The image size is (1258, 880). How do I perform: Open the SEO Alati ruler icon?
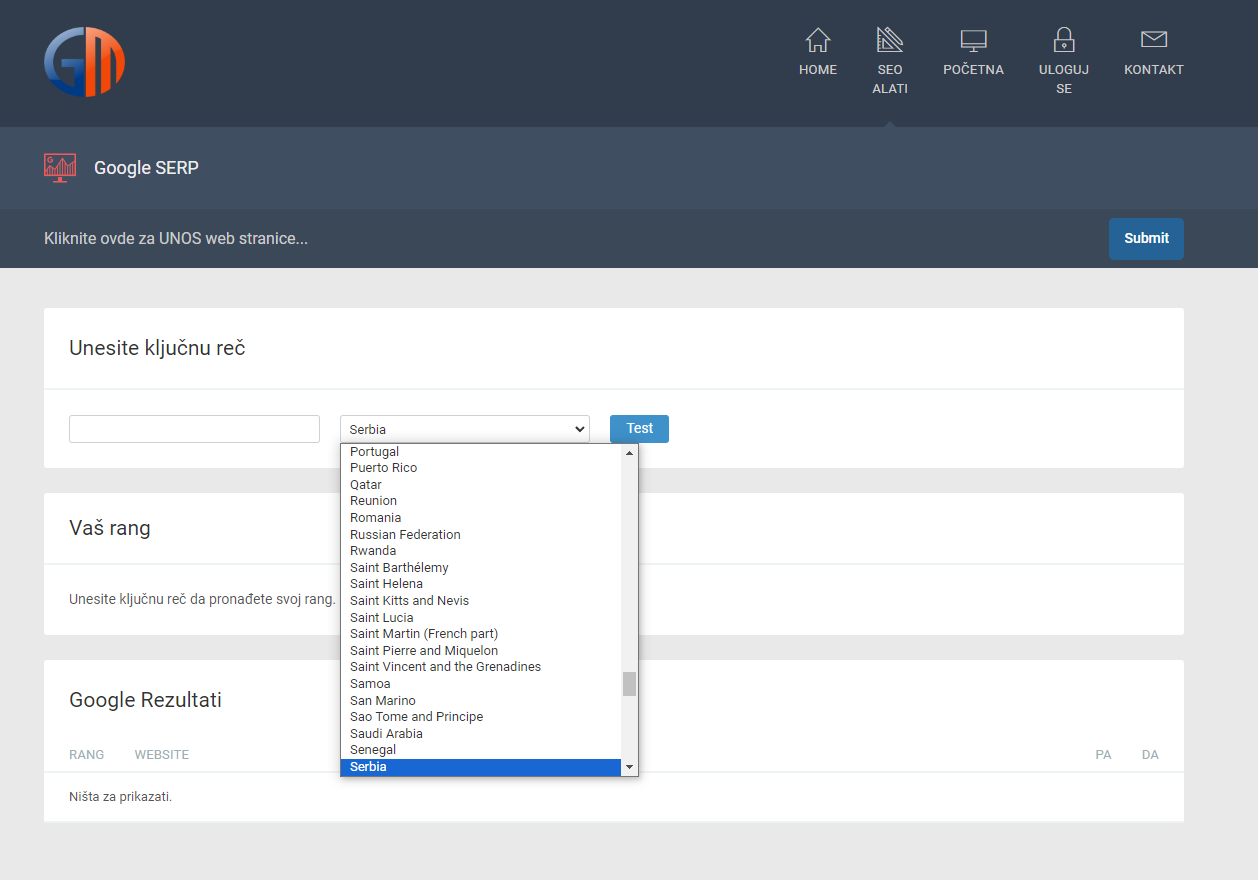889,40
